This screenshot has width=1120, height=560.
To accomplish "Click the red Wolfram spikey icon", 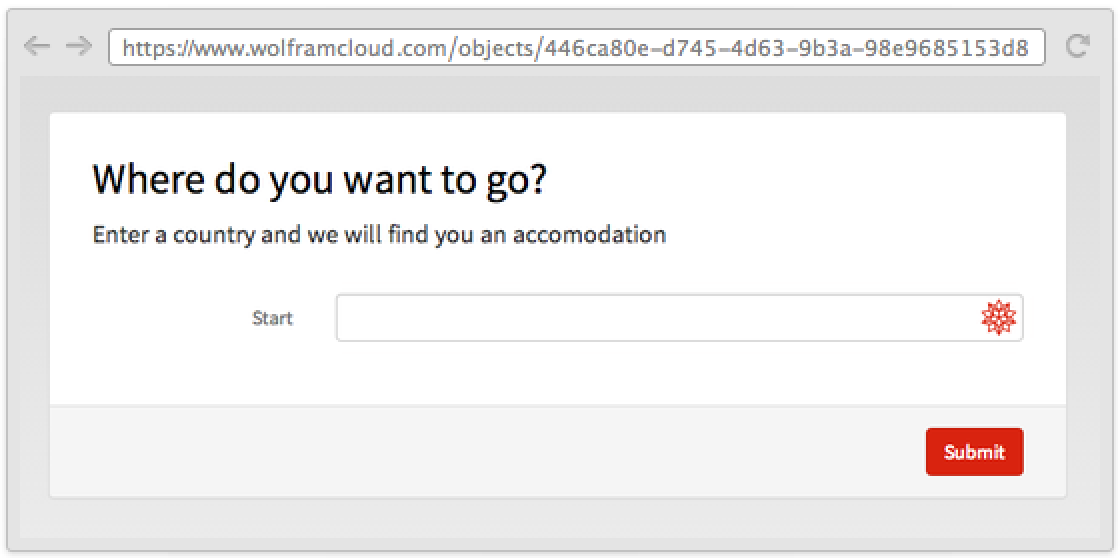I will [x=998, y=318].
